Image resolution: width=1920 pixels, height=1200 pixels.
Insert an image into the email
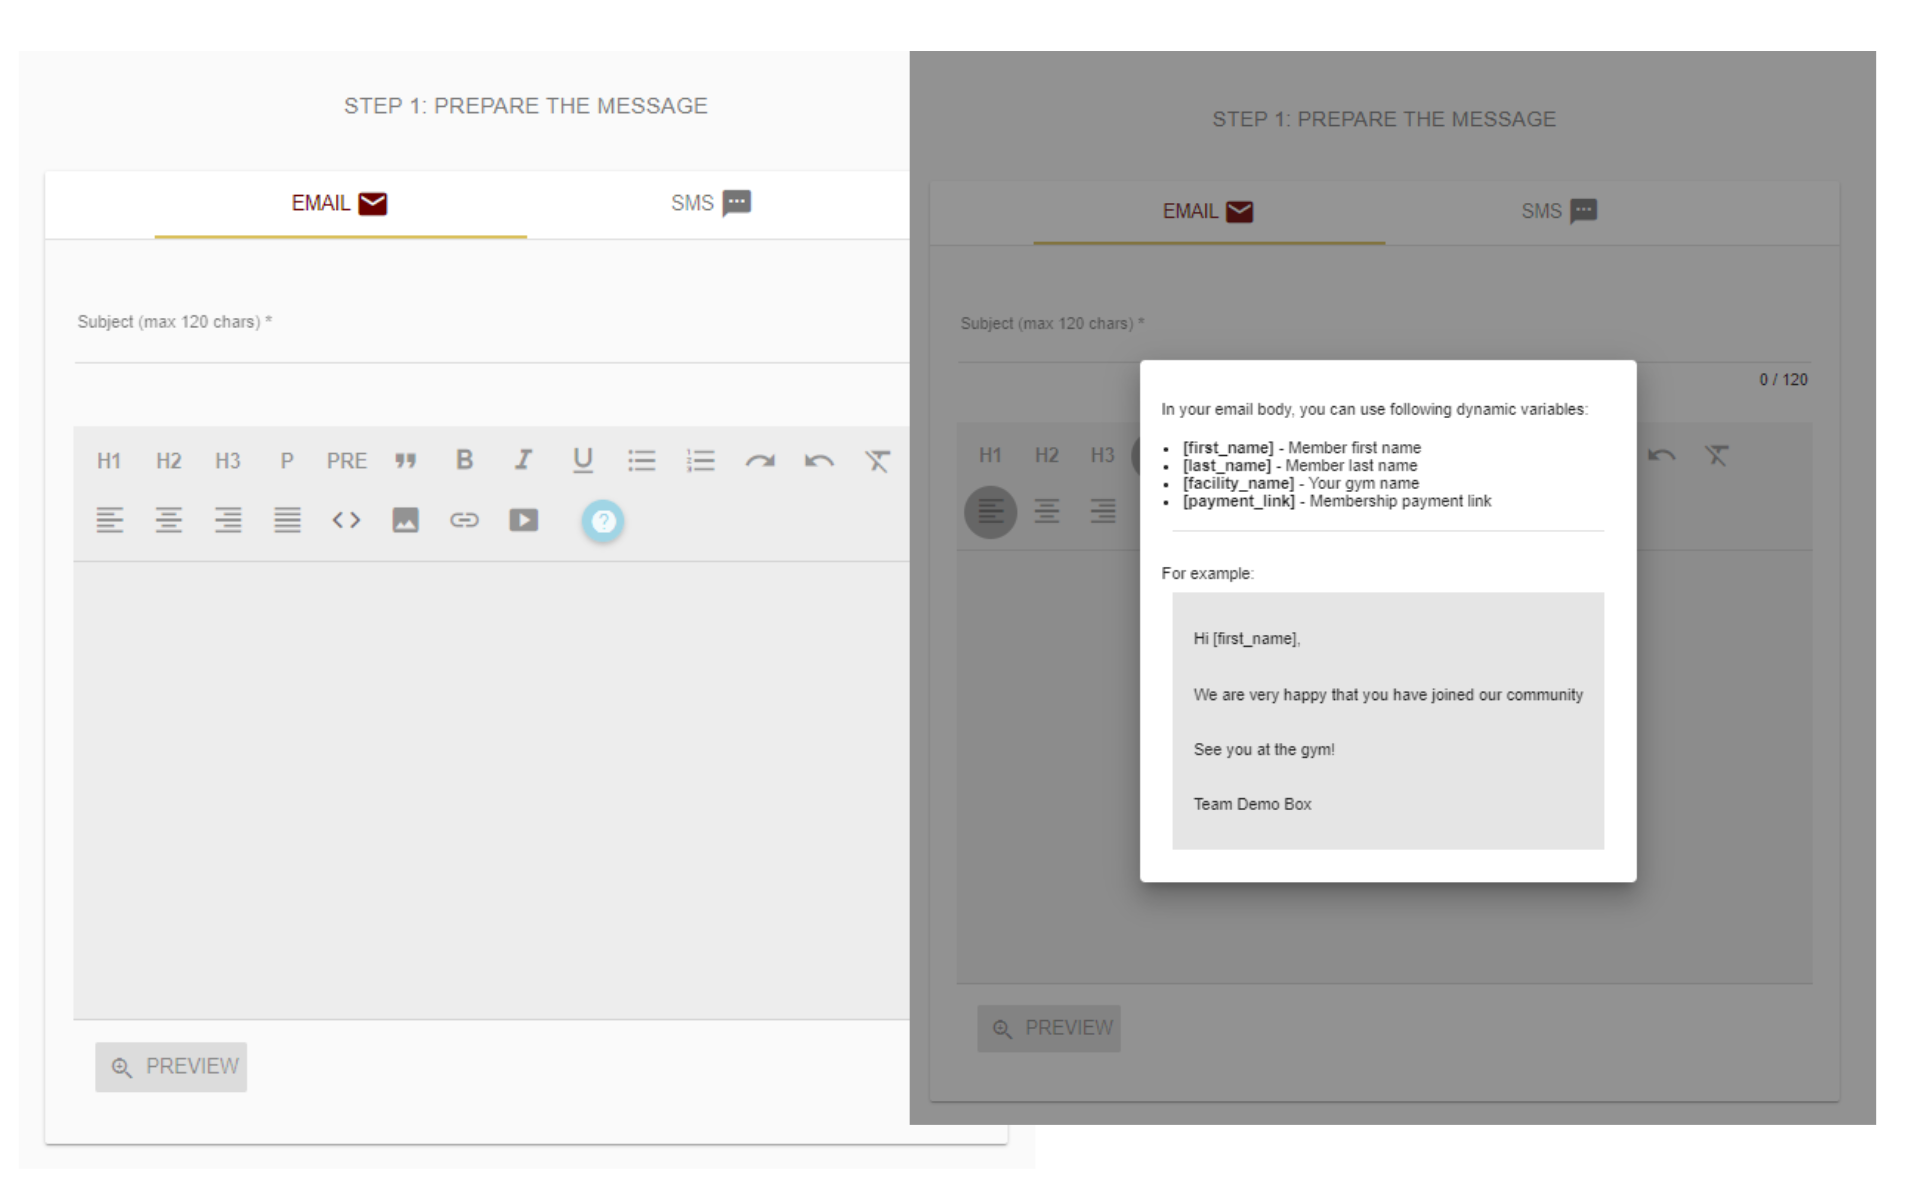point(405,520)
